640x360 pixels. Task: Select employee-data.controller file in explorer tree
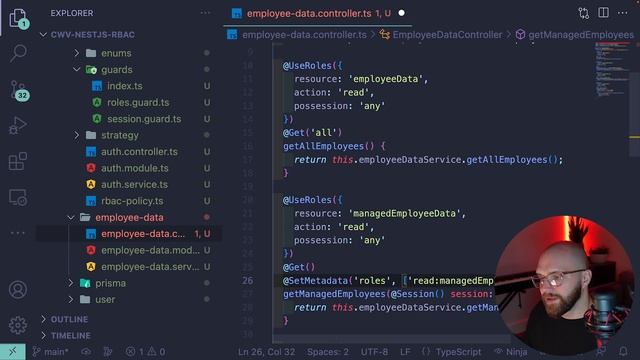click(143, 234)
